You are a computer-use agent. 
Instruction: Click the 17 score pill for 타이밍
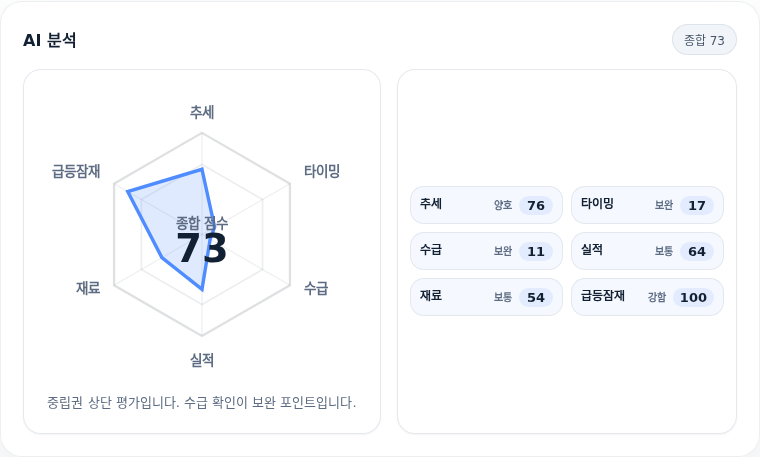coord(697,205)
